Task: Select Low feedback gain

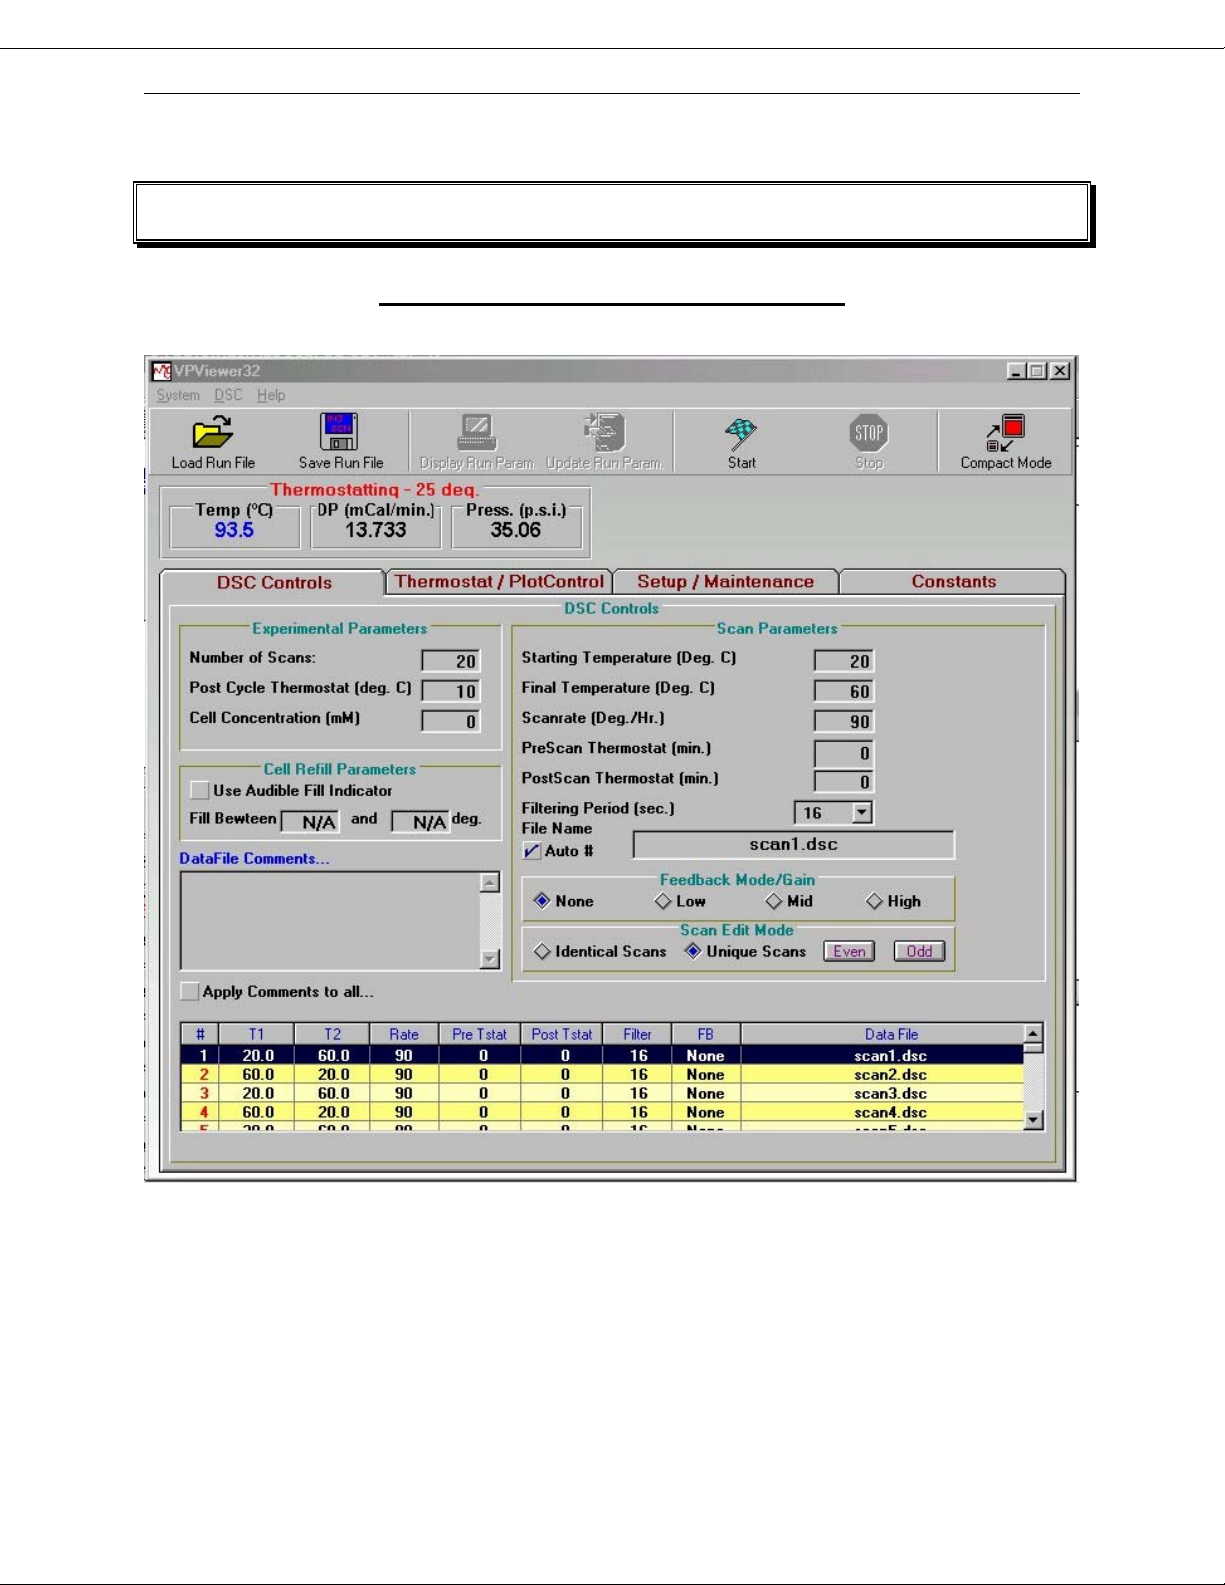Action: pos(663,901)
